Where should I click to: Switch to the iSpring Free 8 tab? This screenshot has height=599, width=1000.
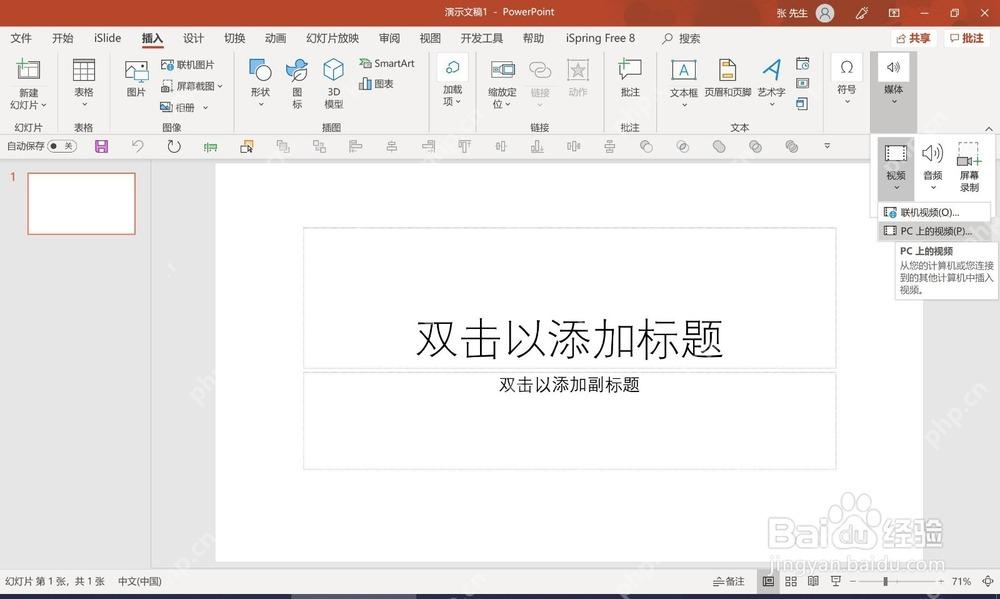coord(600,38)
